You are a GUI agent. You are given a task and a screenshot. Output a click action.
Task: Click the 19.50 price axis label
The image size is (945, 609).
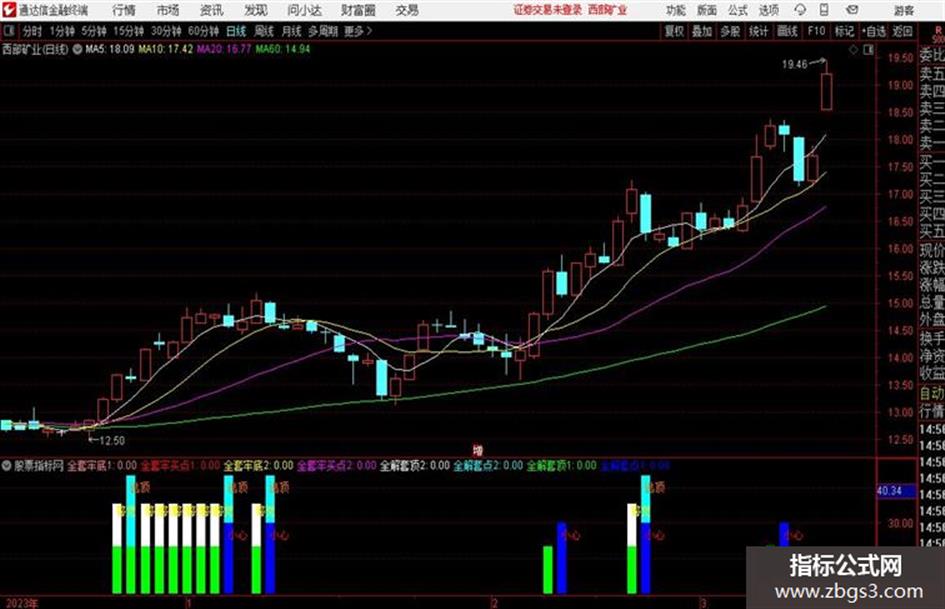point(900,58)
